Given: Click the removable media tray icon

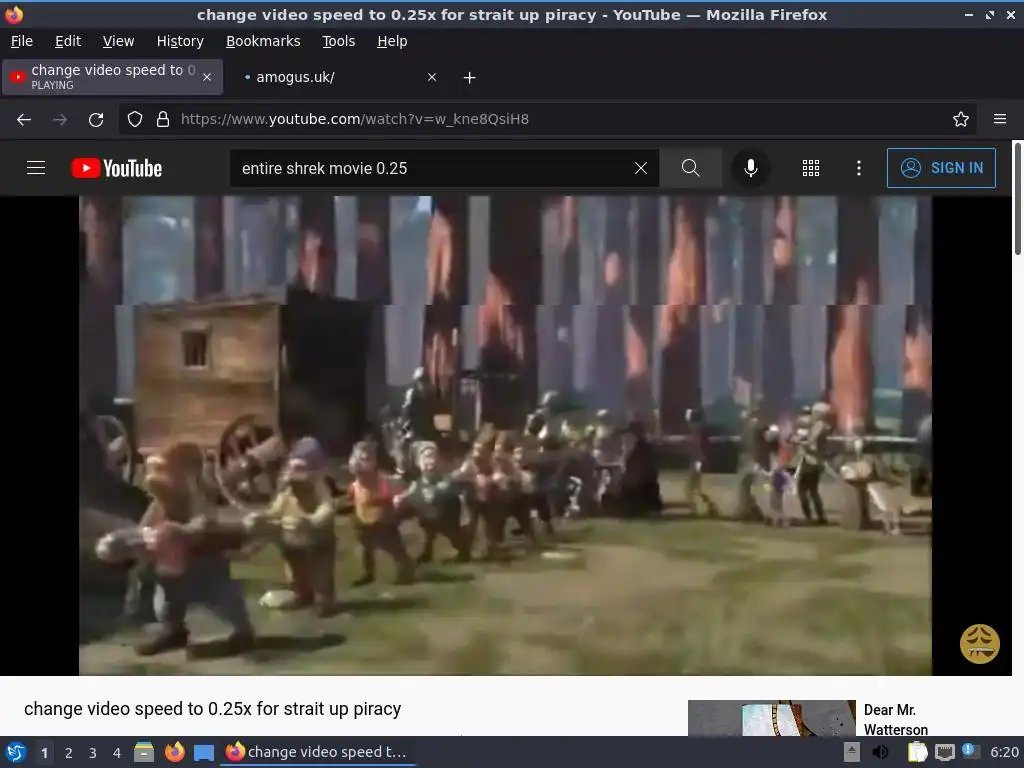Looking at the screenshot, I should pos(851,752).
